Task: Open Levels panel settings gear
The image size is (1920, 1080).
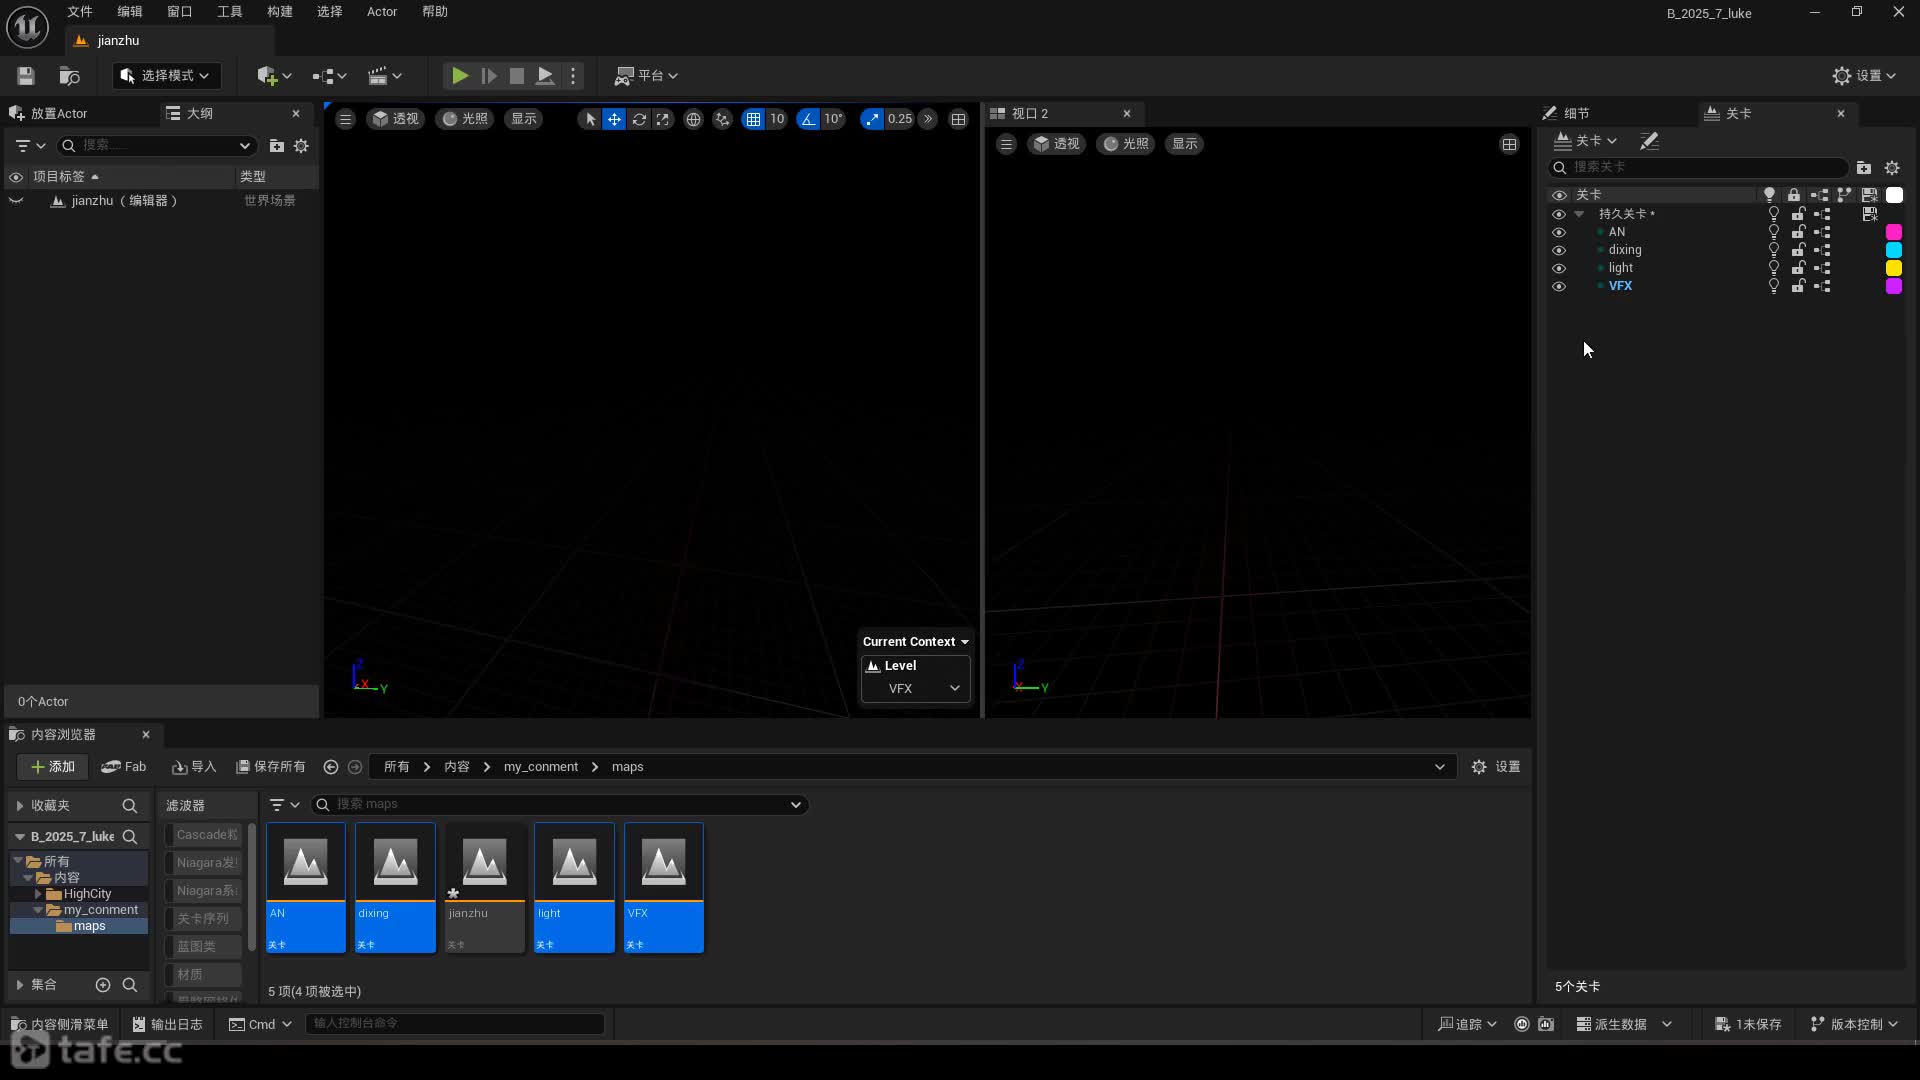Action: pyautogui.click(x=1892, y=168)
